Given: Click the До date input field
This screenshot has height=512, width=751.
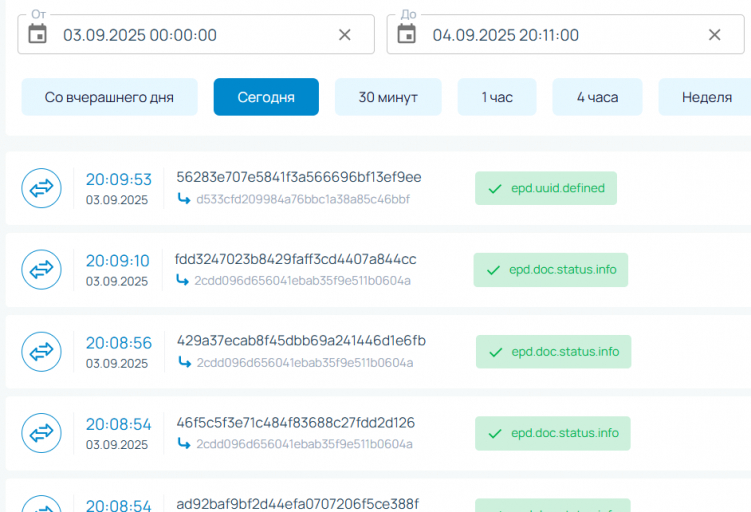Looking at the screenshot, I should point(566,34).
